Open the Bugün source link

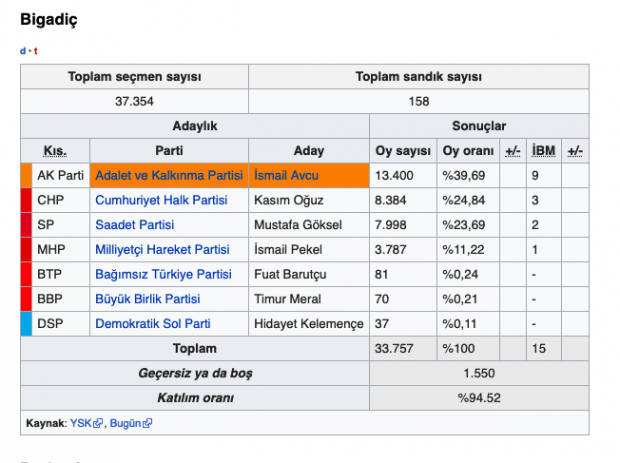[125, 423]
